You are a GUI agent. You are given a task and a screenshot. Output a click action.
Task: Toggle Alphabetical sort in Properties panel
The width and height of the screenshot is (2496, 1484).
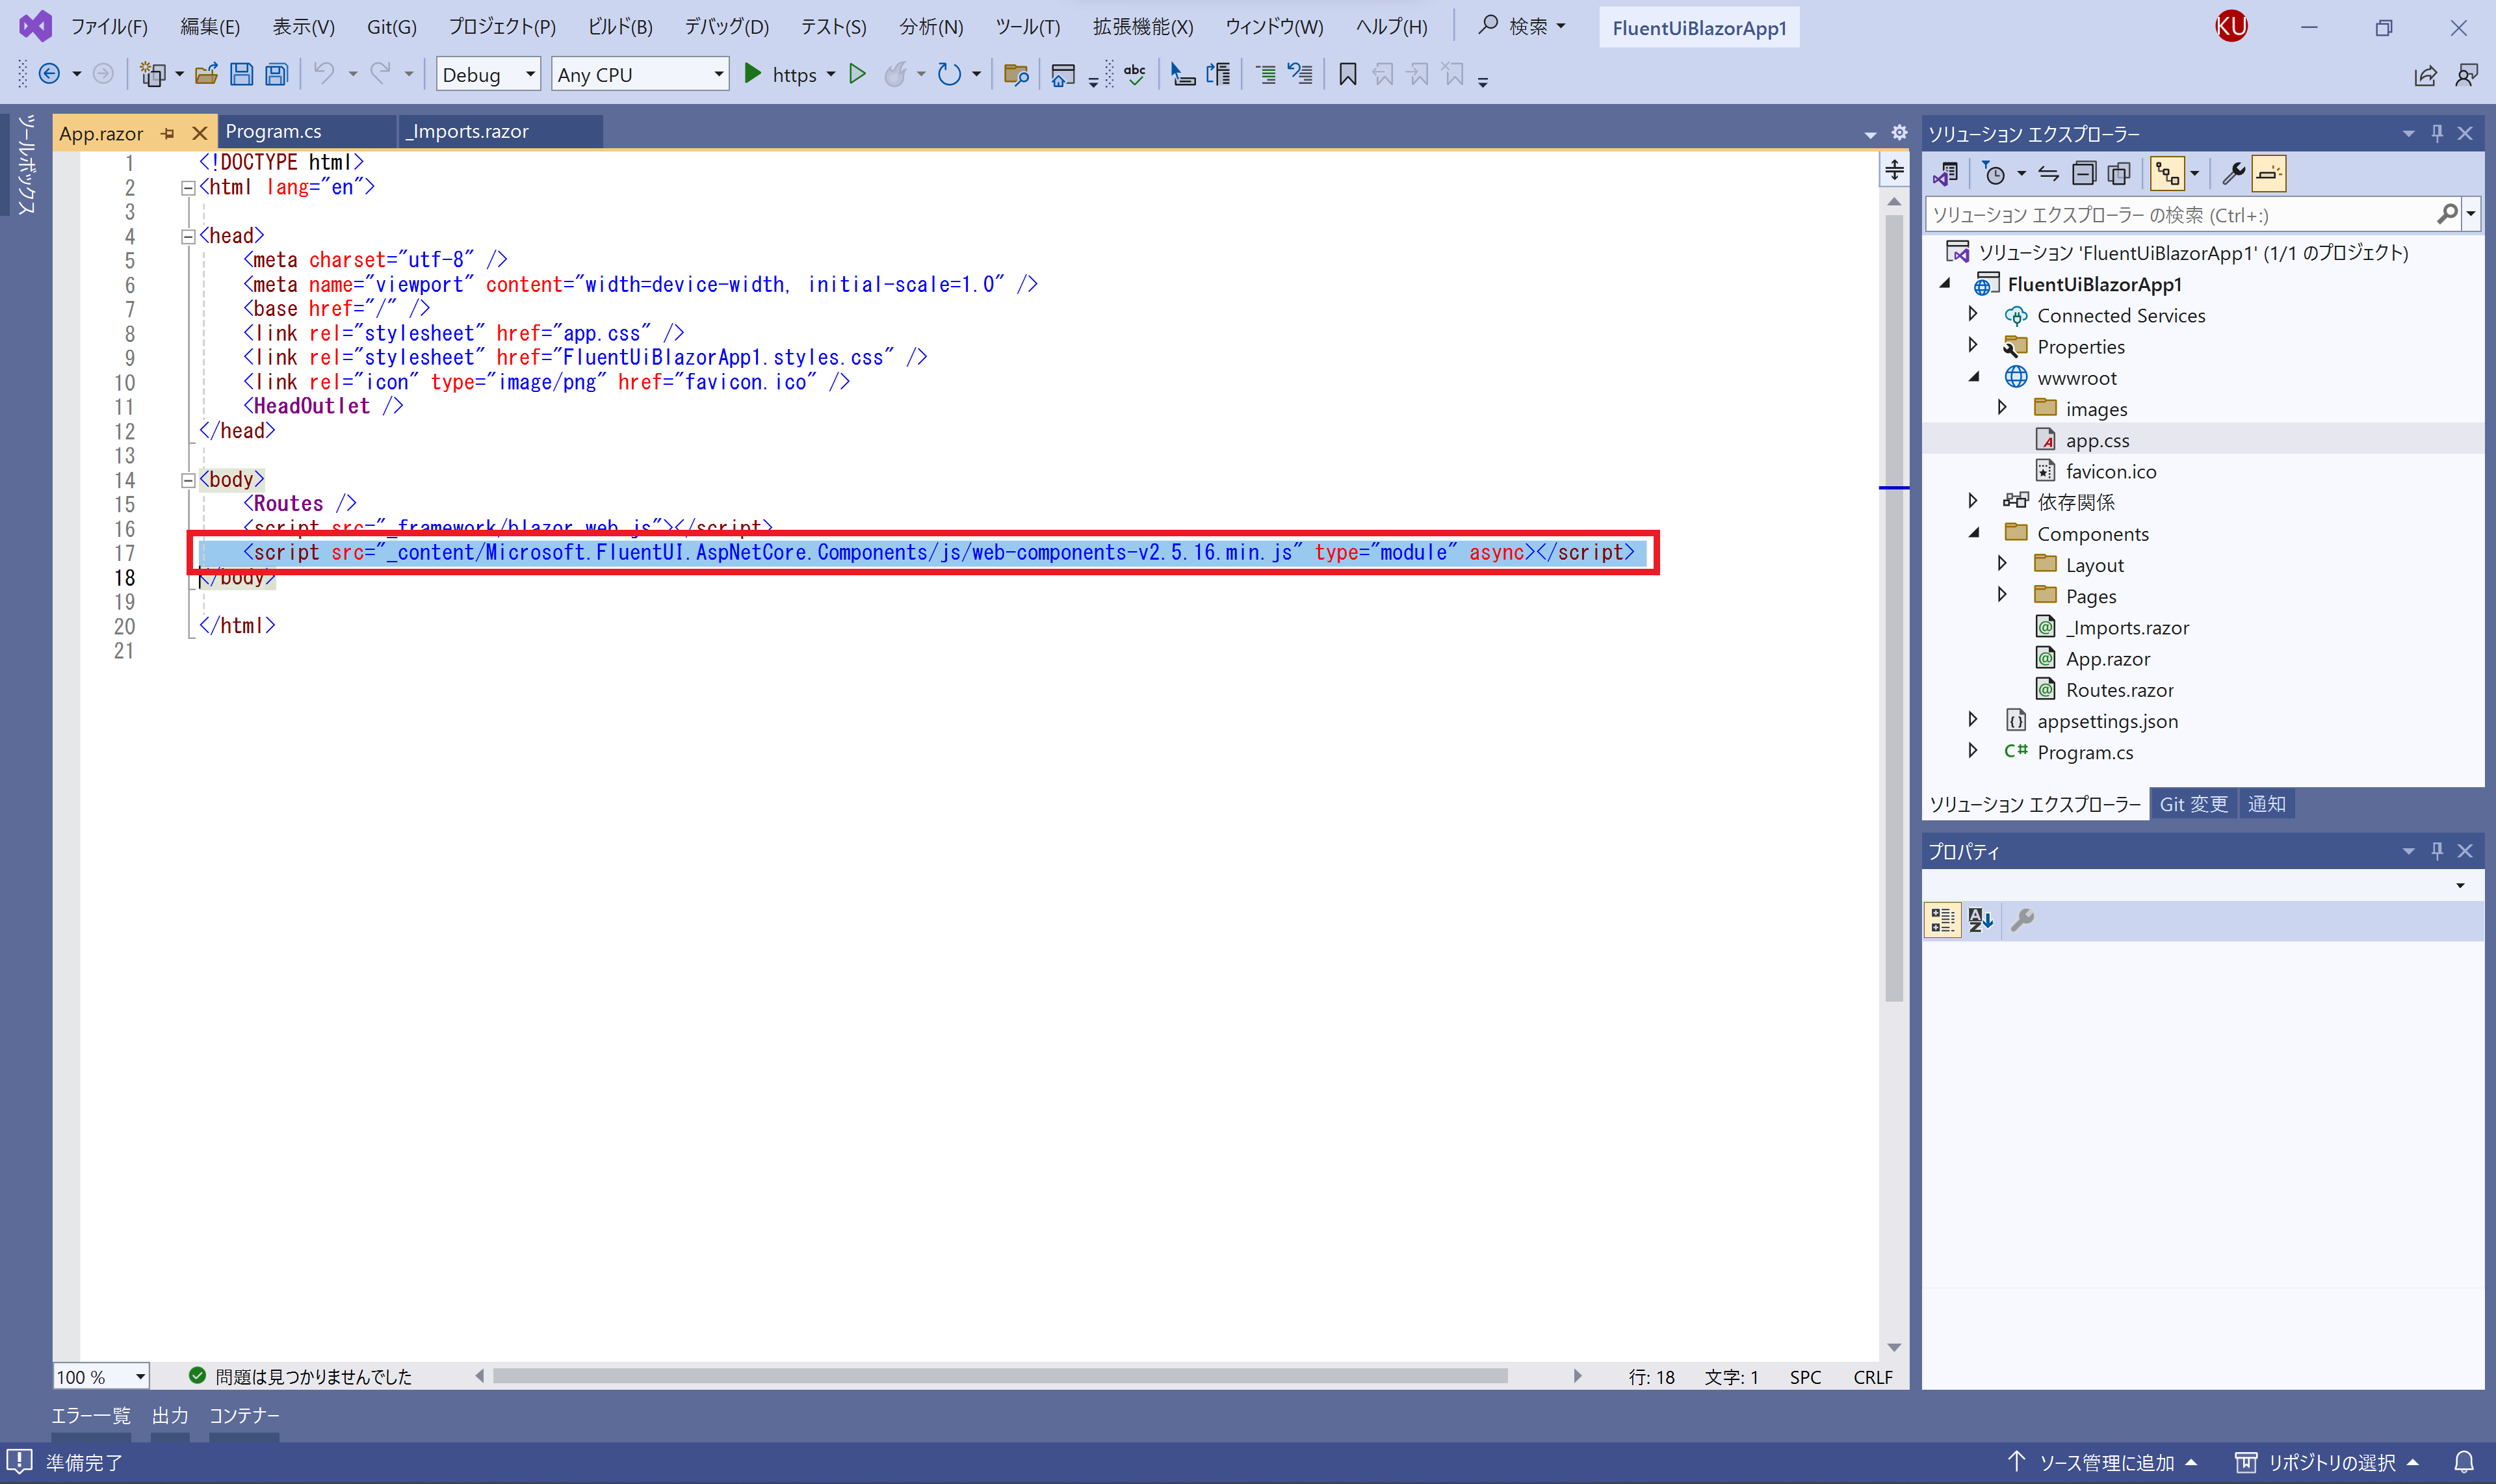(x=1980, y=920)
